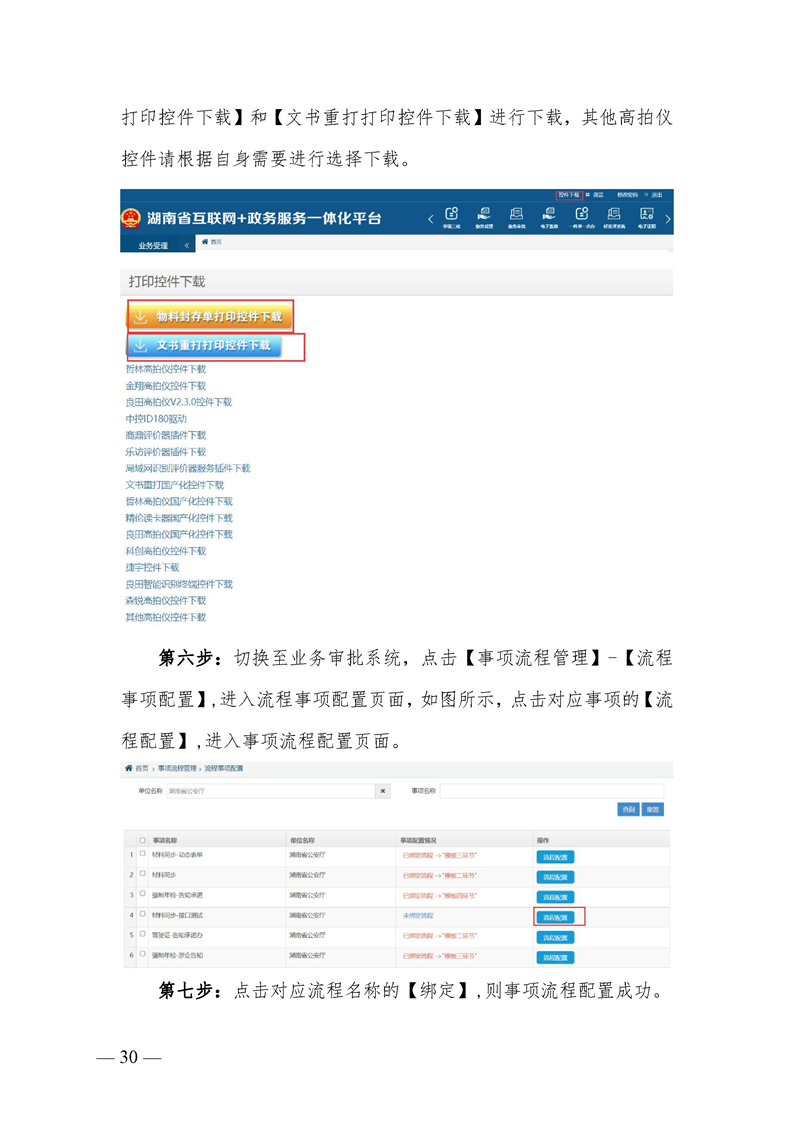Click the first navigation icon left of 业务受理

click(452, 217)
